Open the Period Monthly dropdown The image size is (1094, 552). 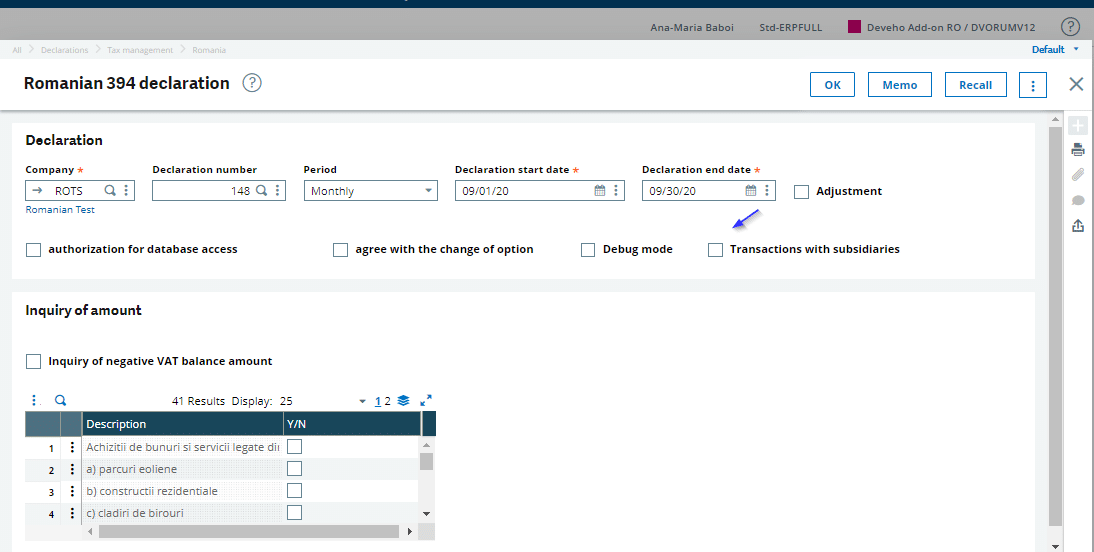coord(370,191)
